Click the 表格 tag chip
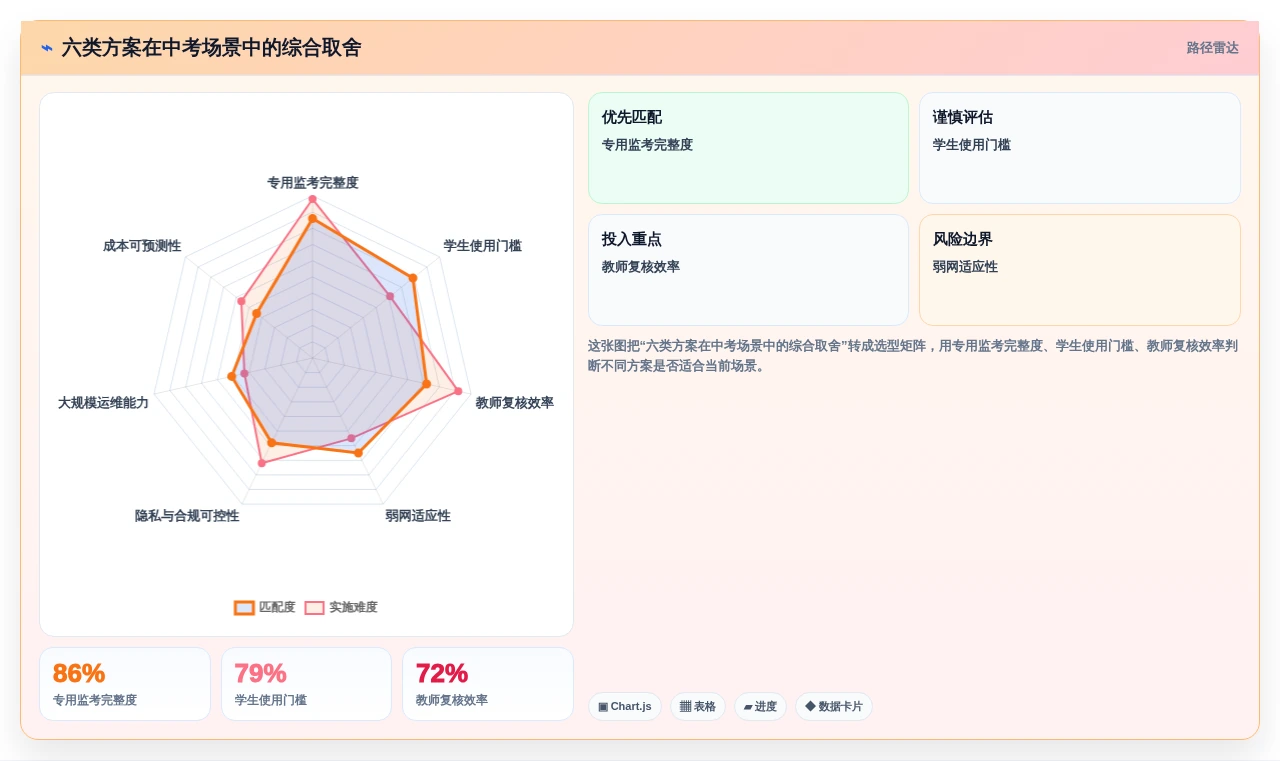The height and width of the screenshot is (761, 1280). click(698, 706)
